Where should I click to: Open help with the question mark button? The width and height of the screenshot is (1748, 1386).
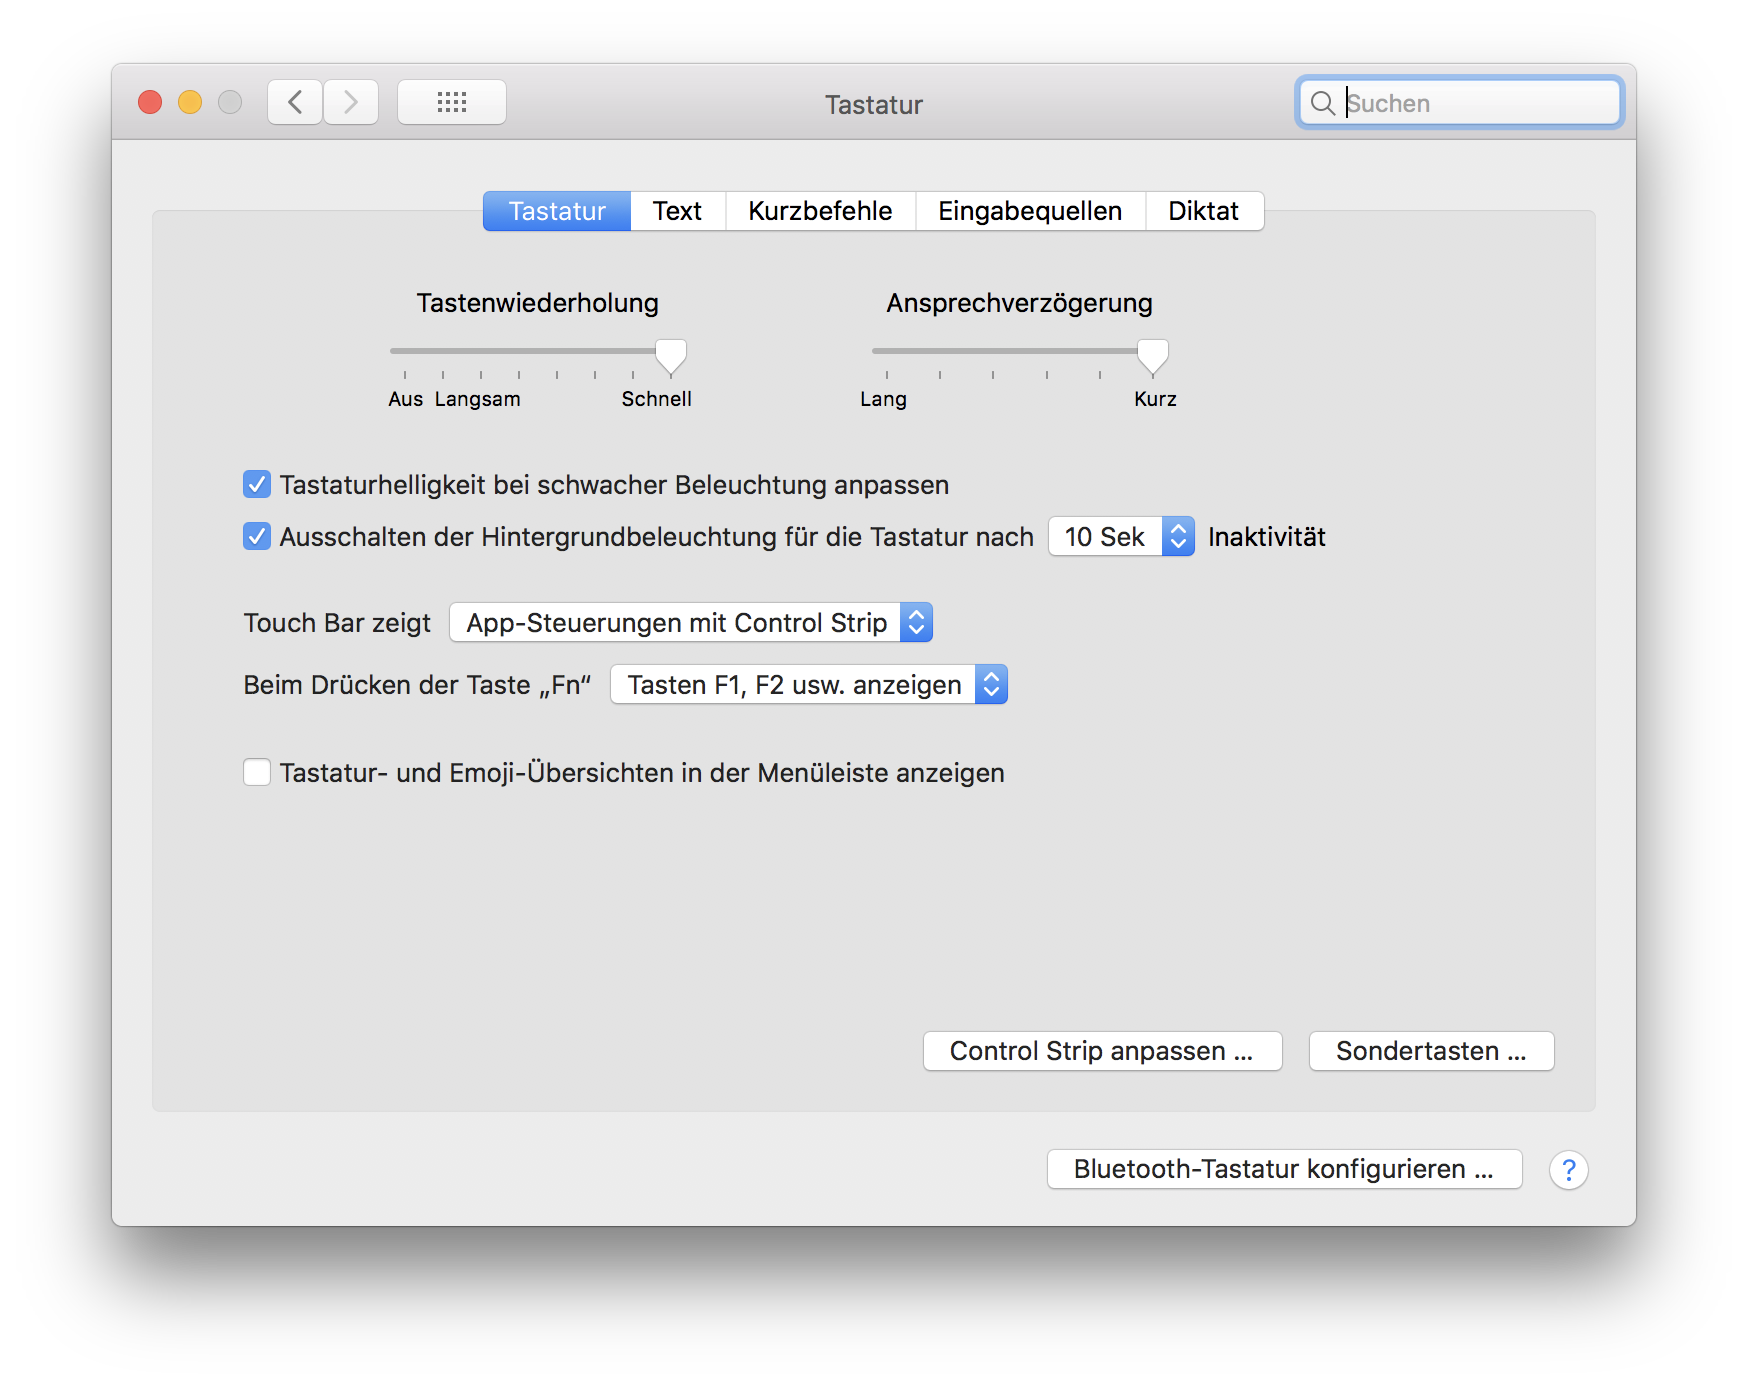[1568, 1169]
